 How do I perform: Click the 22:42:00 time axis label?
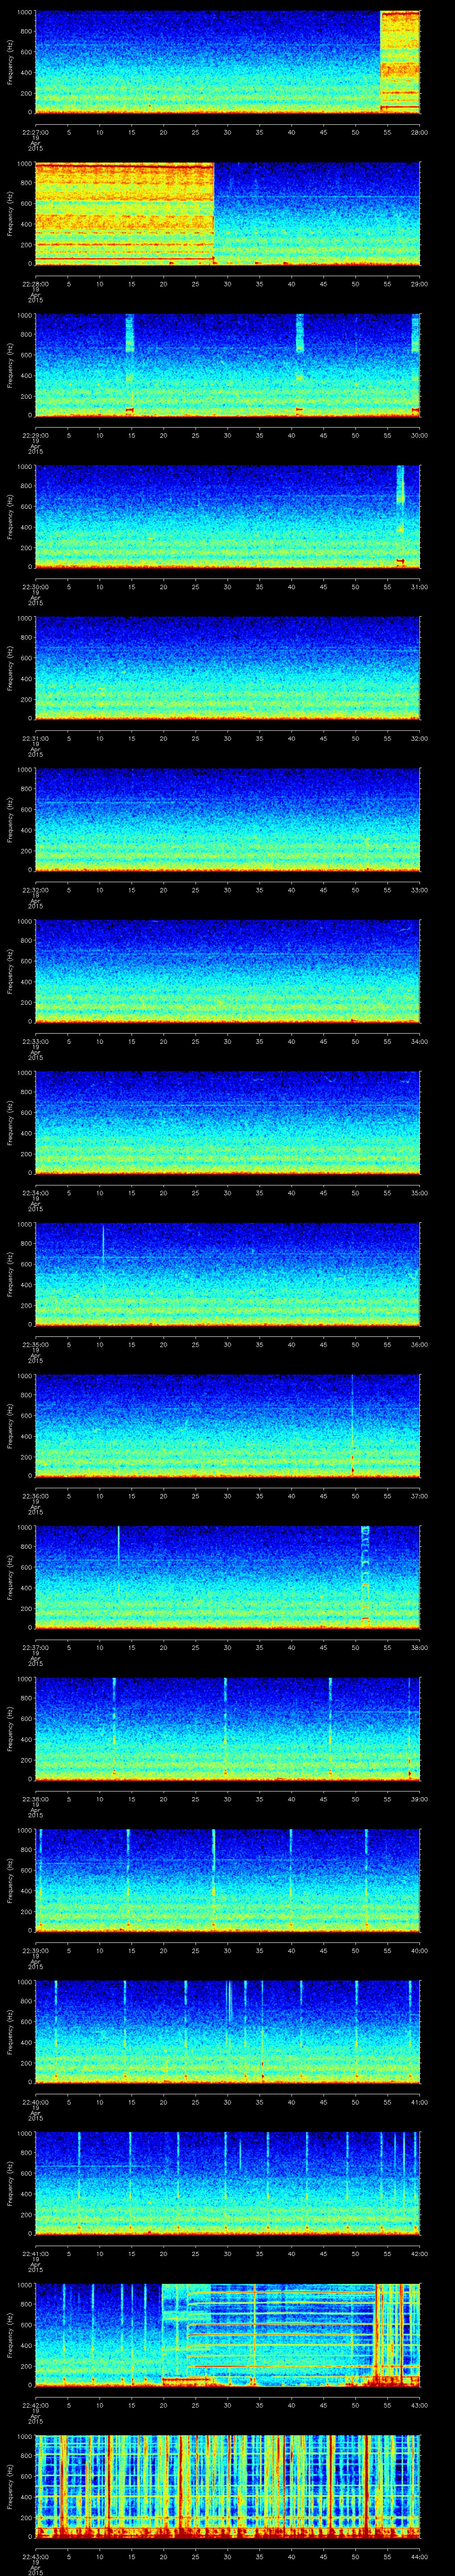[x=35, y=2404]
